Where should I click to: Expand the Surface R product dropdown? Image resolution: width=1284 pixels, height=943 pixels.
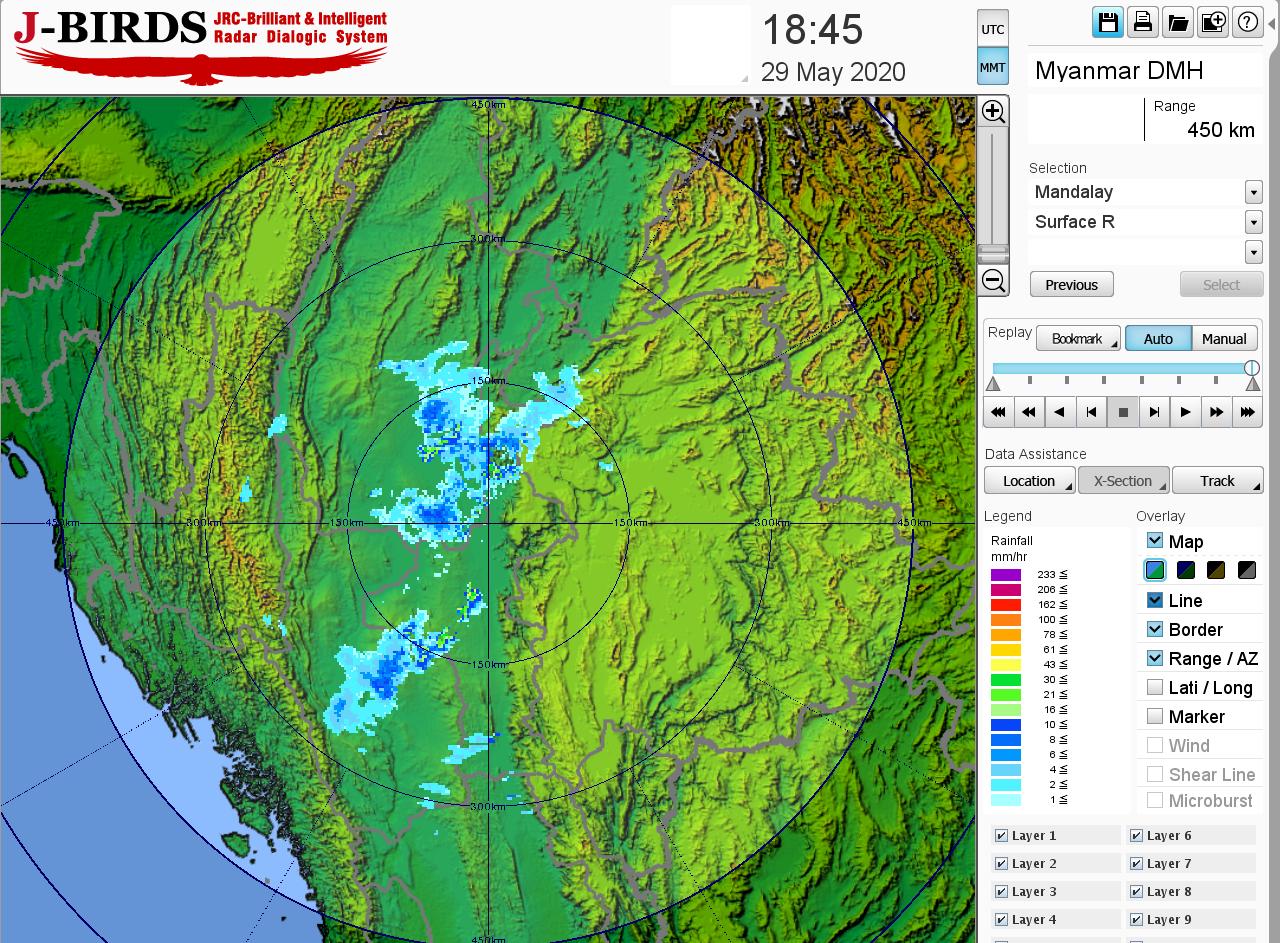(x=1253, y=222)
